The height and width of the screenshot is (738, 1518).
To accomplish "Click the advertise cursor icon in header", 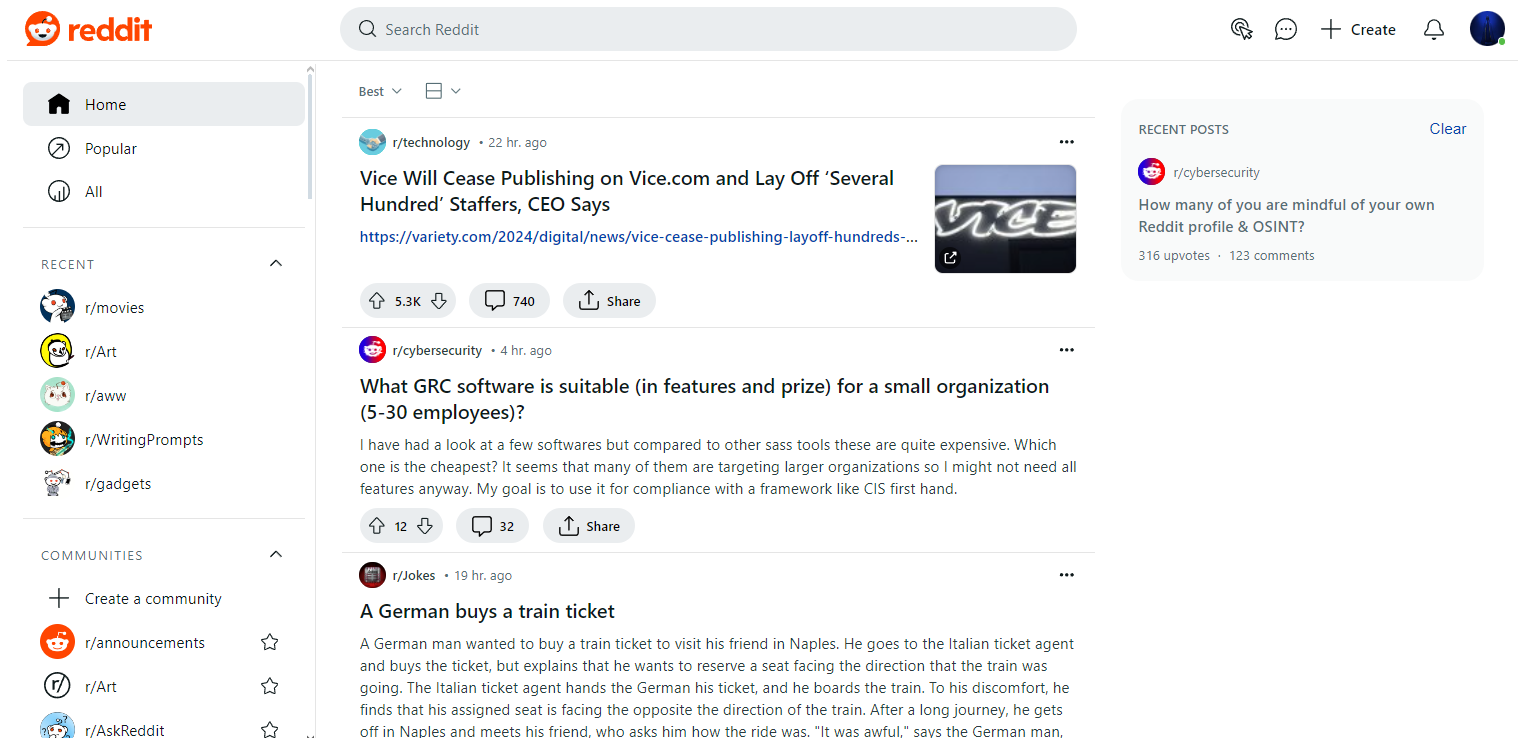I will (1241, 29).
